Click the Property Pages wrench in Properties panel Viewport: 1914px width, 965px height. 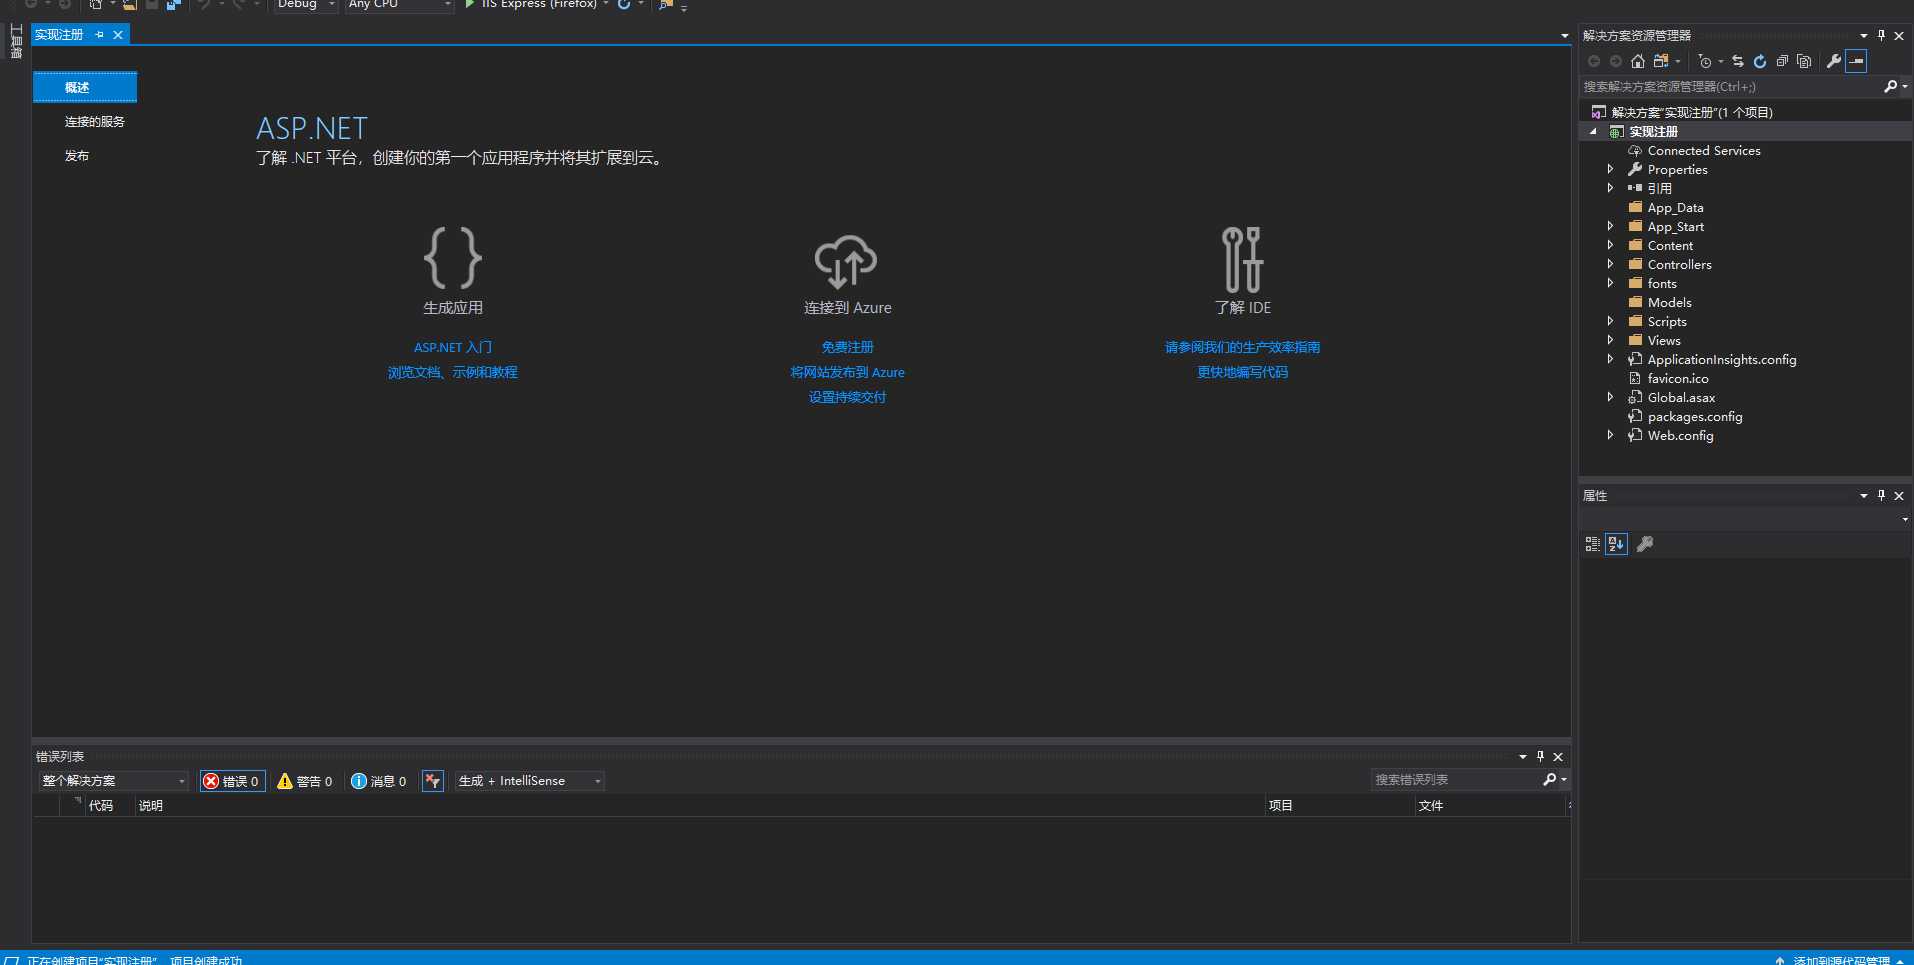point(1645,544)
